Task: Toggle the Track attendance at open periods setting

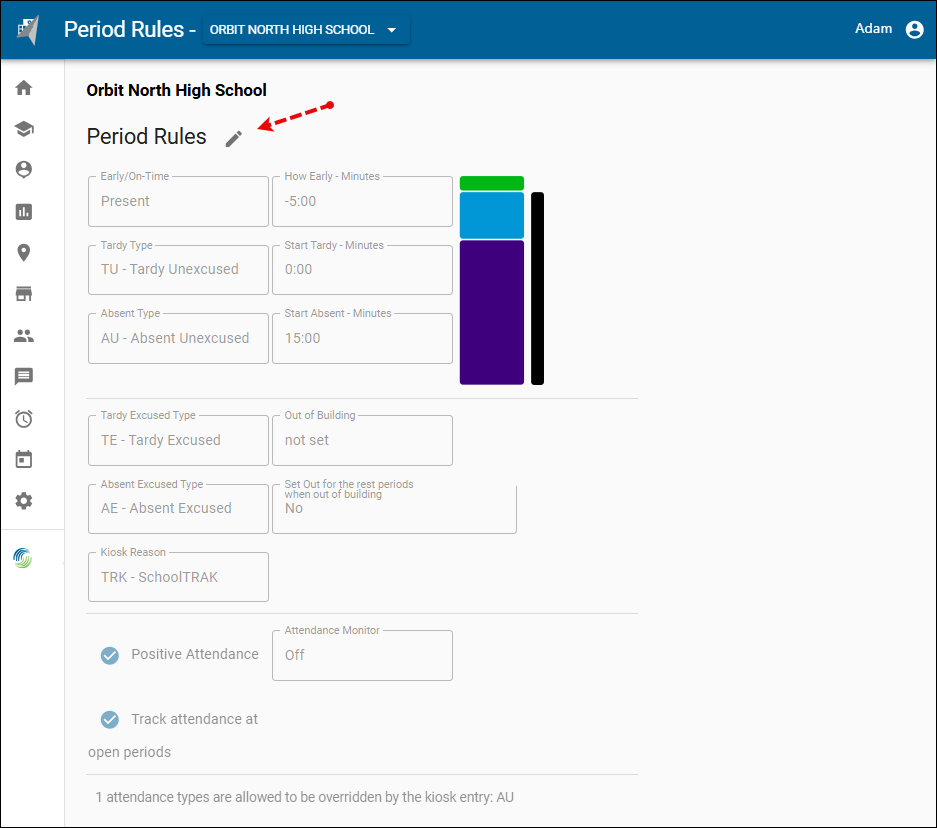Action: tap(110, 719)
